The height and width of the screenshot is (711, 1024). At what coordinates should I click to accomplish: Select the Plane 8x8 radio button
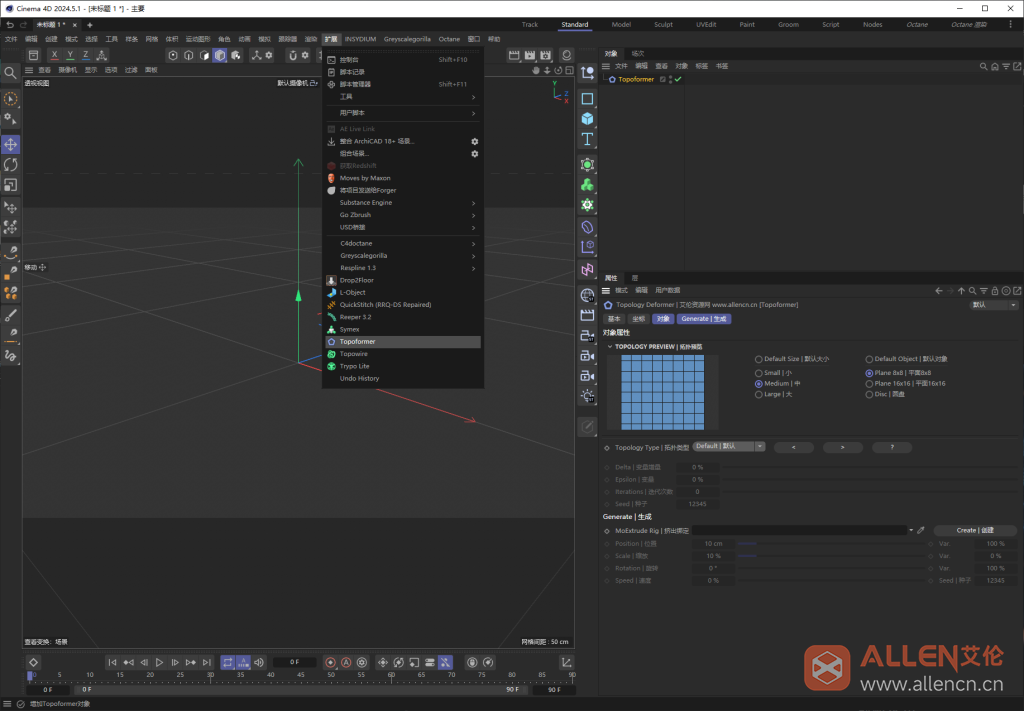coord(869,373)
